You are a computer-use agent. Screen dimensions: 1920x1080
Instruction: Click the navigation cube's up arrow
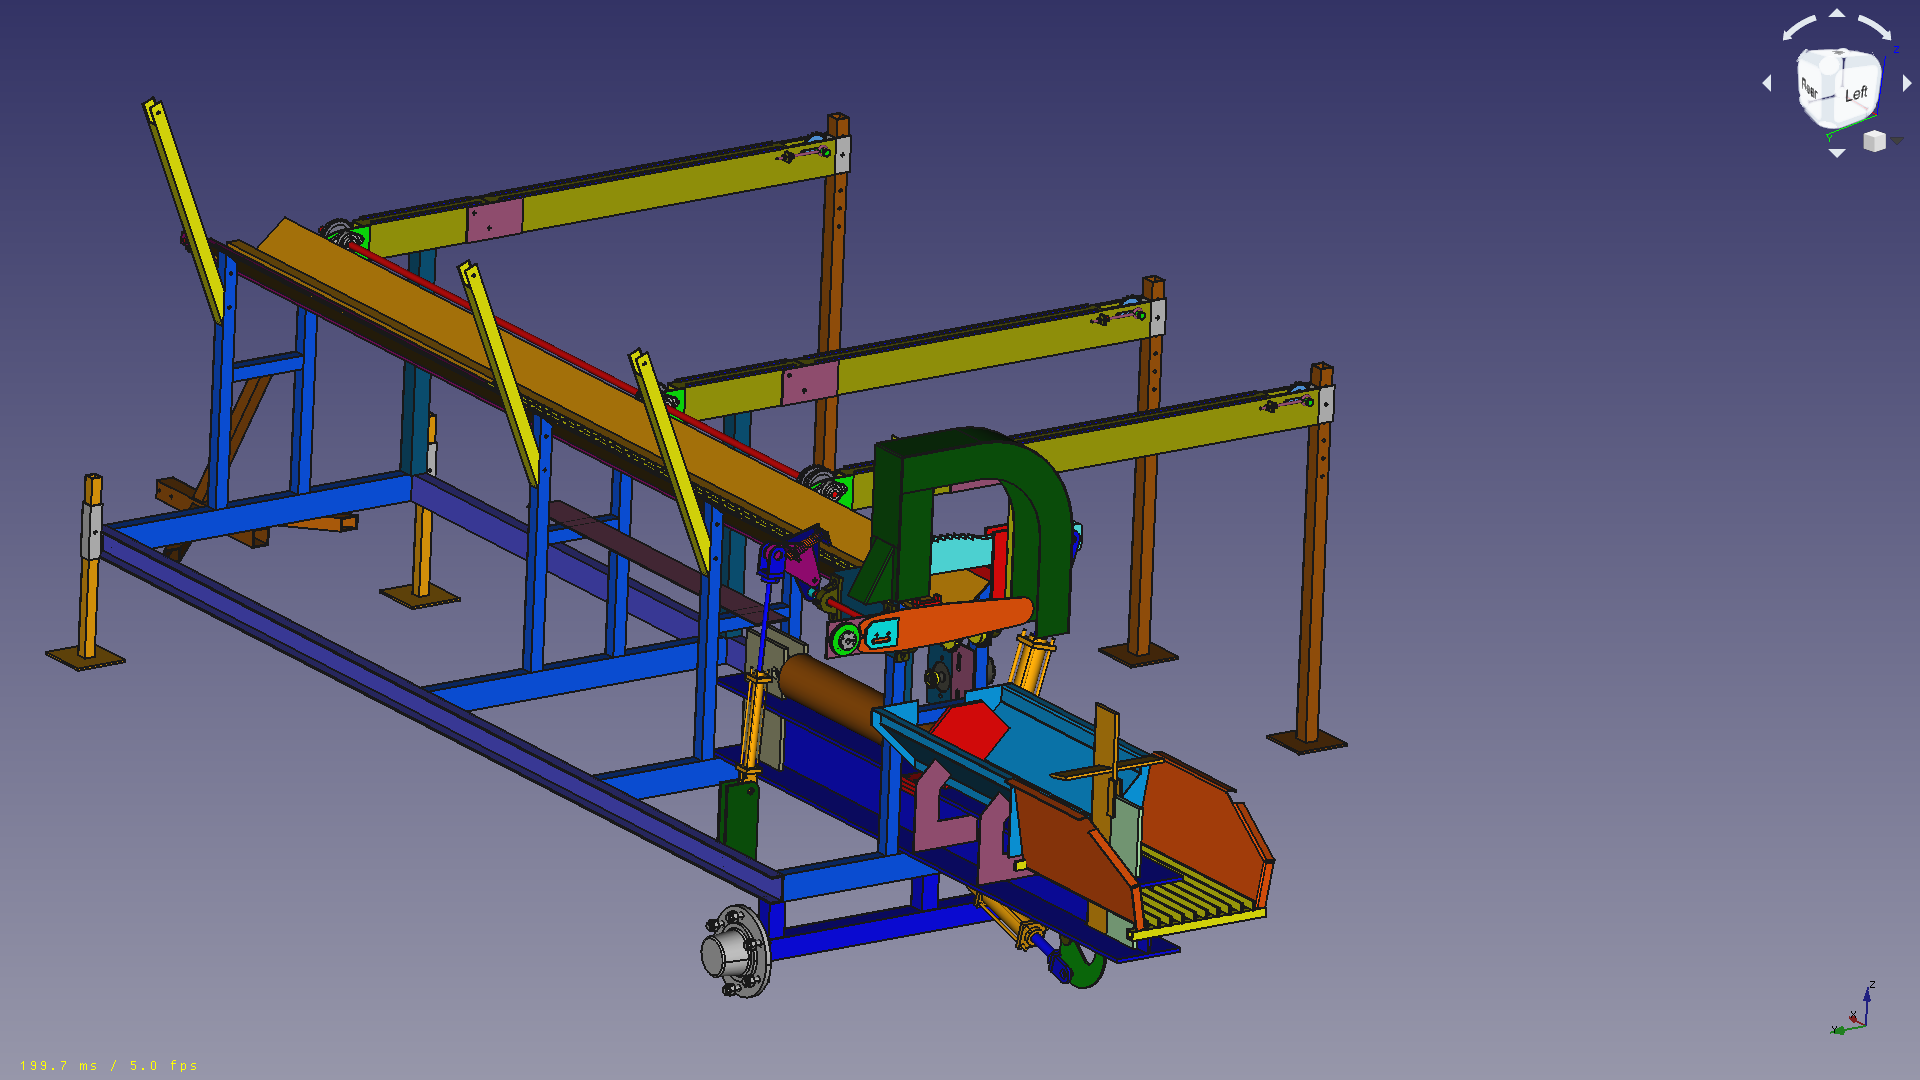tap(1837, 14)
